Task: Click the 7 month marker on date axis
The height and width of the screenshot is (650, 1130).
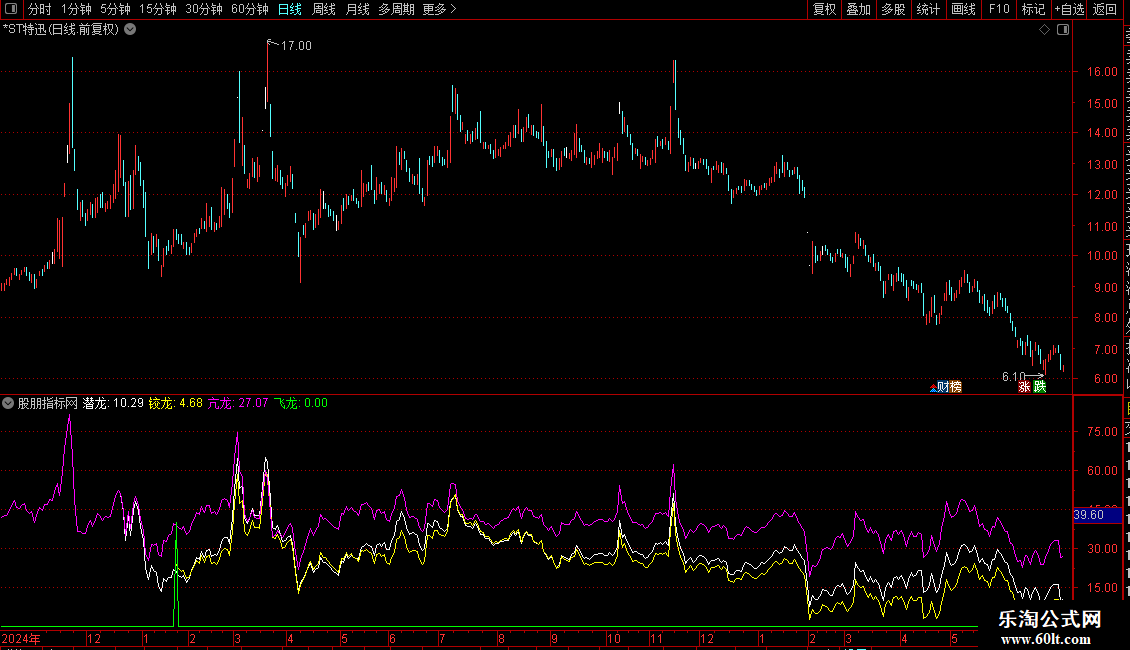Action: 442,639
